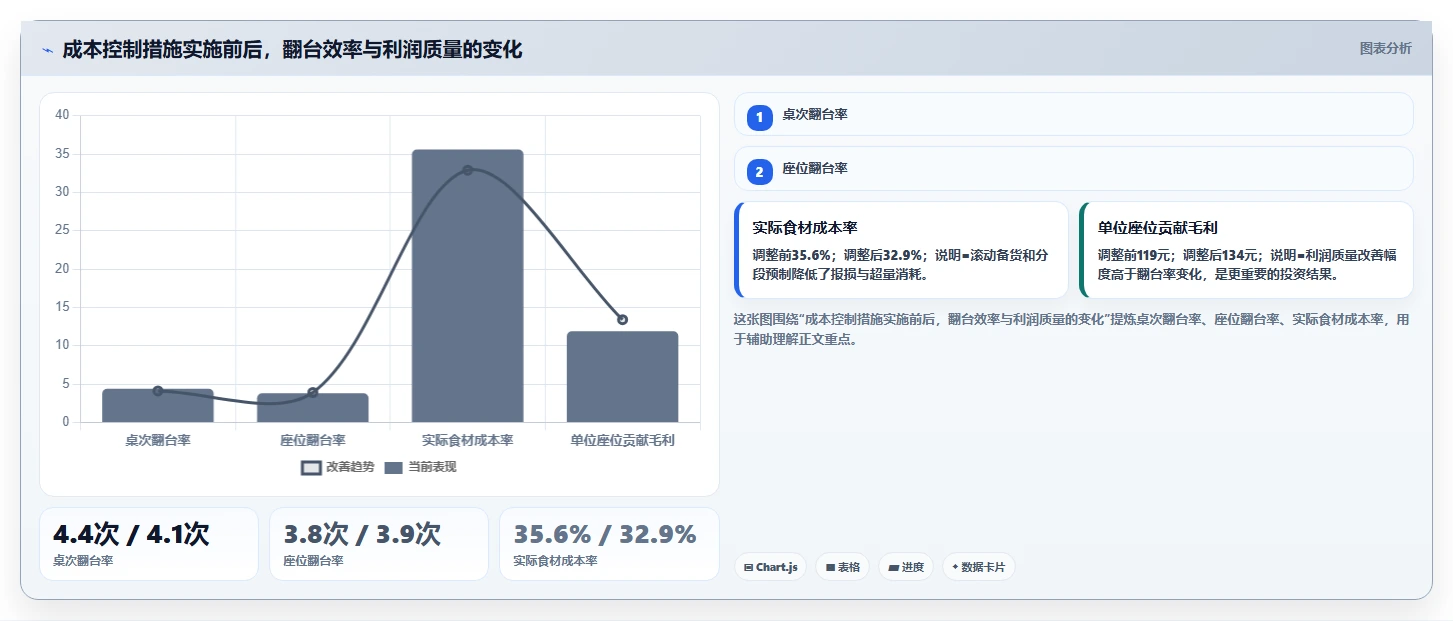
Task: Click the 当前表现 legend color box
Action: 394,467
